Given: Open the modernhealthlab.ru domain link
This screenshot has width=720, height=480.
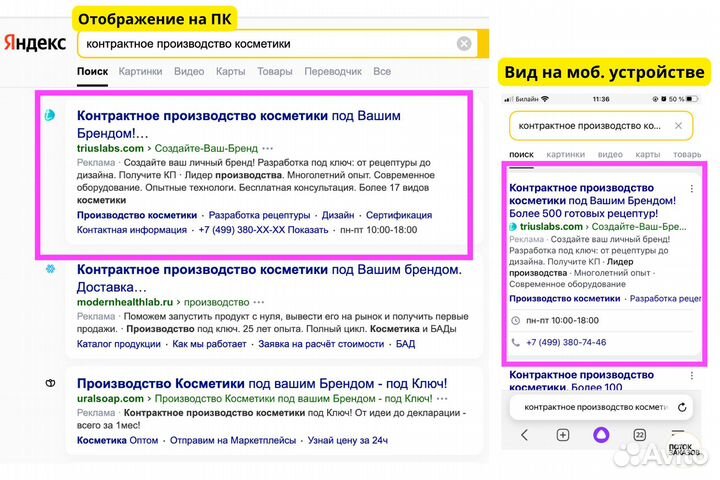Looking at the screenshot, I should click(125, 302).
